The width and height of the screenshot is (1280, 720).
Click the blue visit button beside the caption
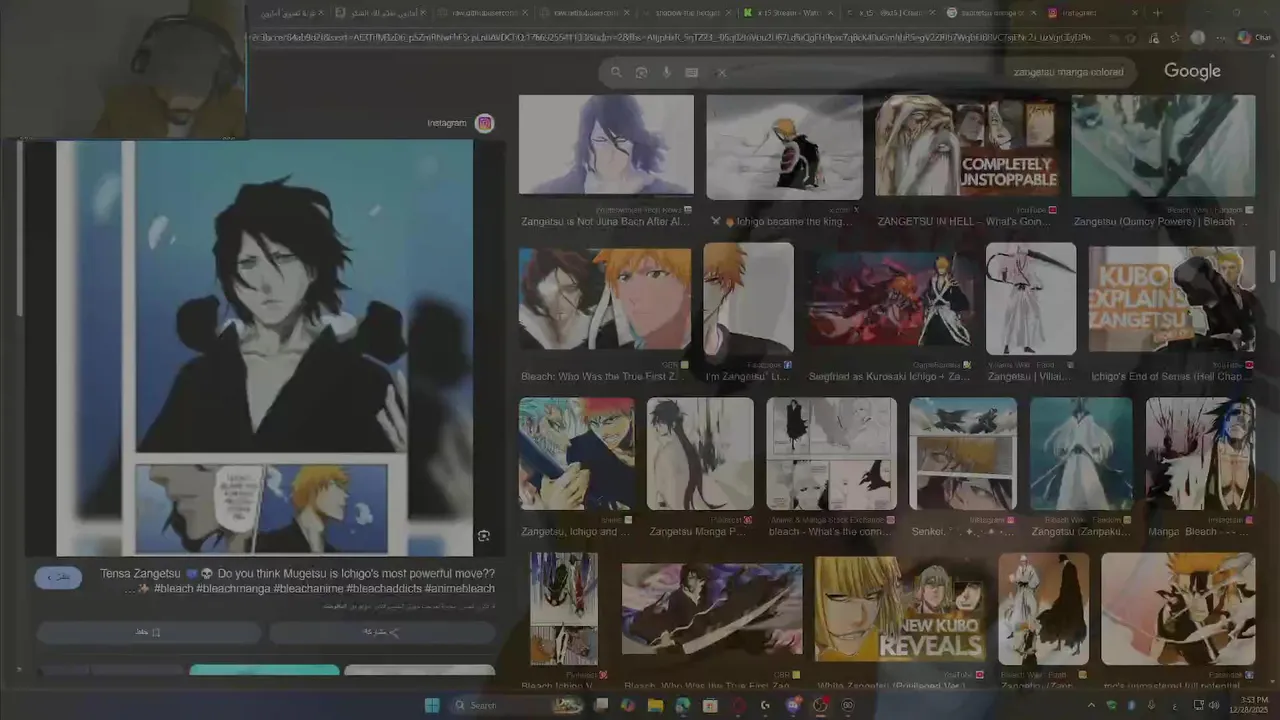click(58, 577)
